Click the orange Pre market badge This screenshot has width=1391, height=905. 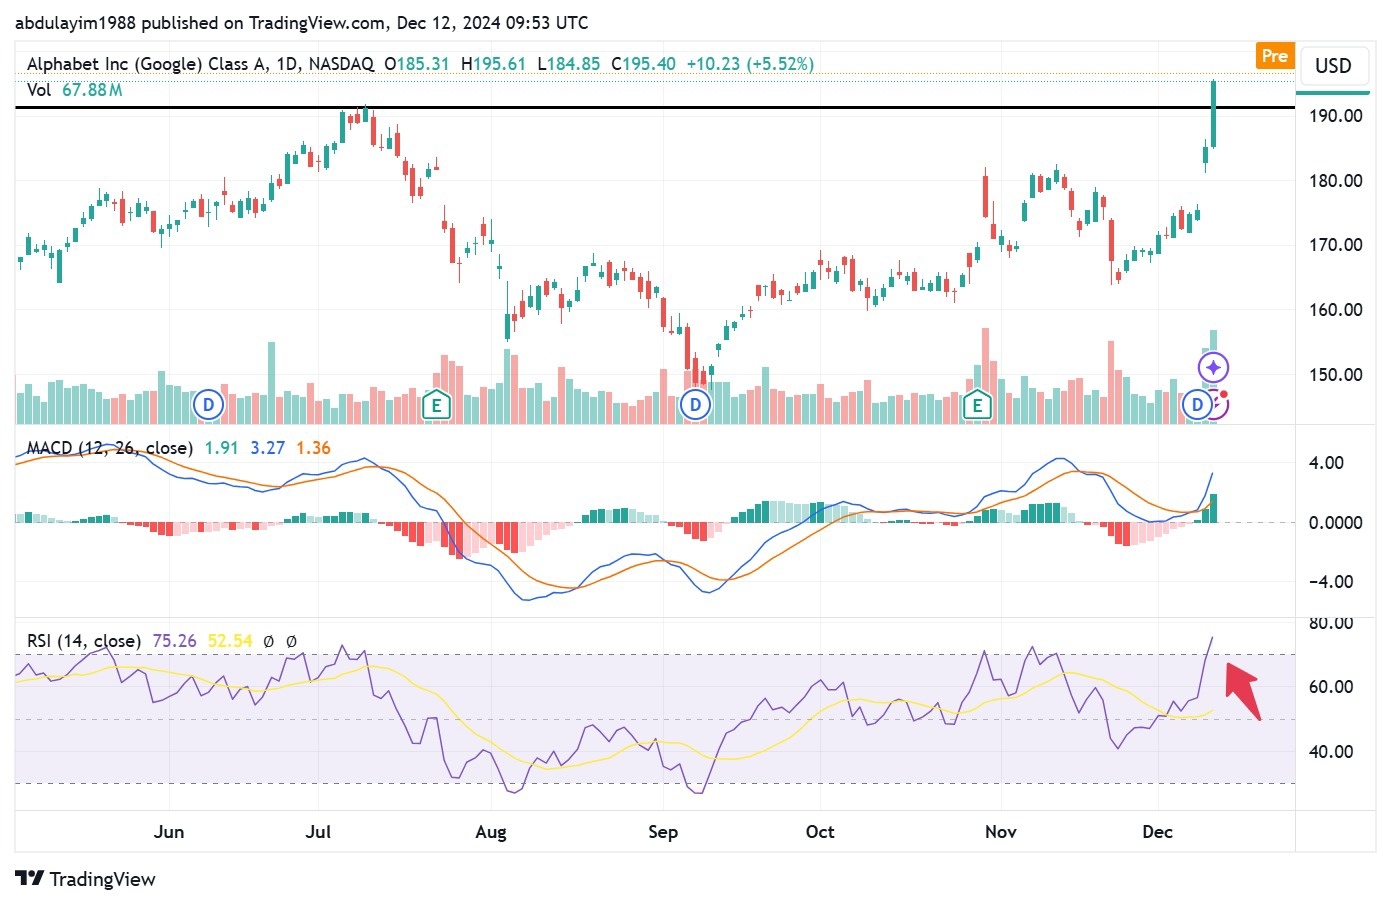[1275, 56]
